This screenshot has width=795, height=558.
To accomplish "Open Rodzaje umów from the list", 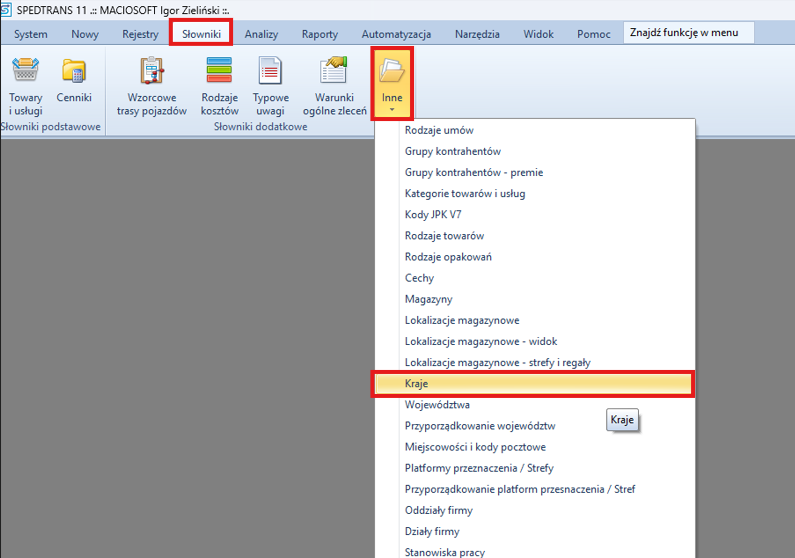I will point(439,130).
